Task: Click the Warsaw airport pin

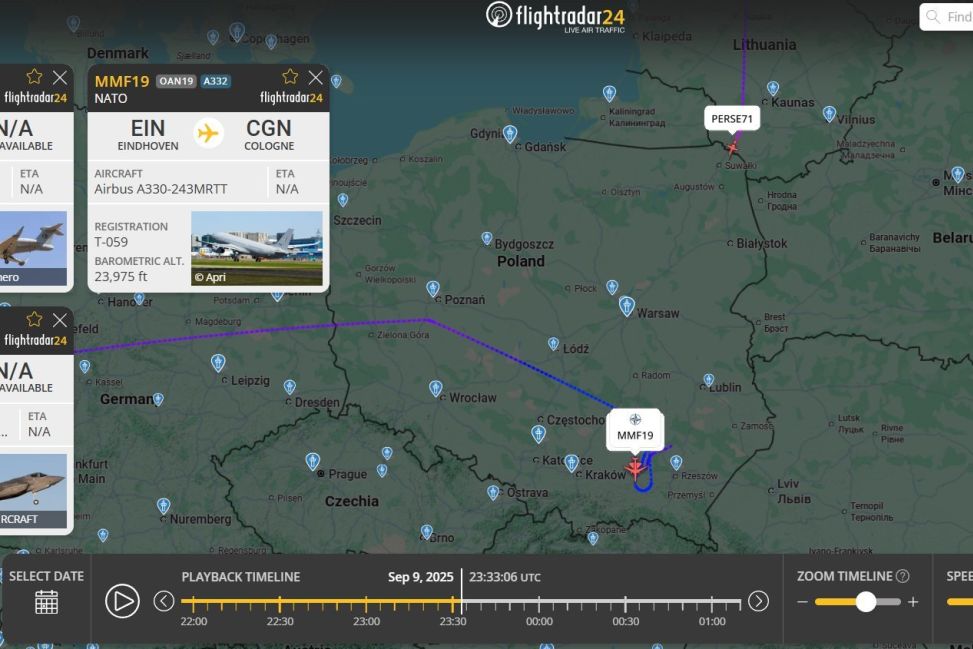Action: 627,307
